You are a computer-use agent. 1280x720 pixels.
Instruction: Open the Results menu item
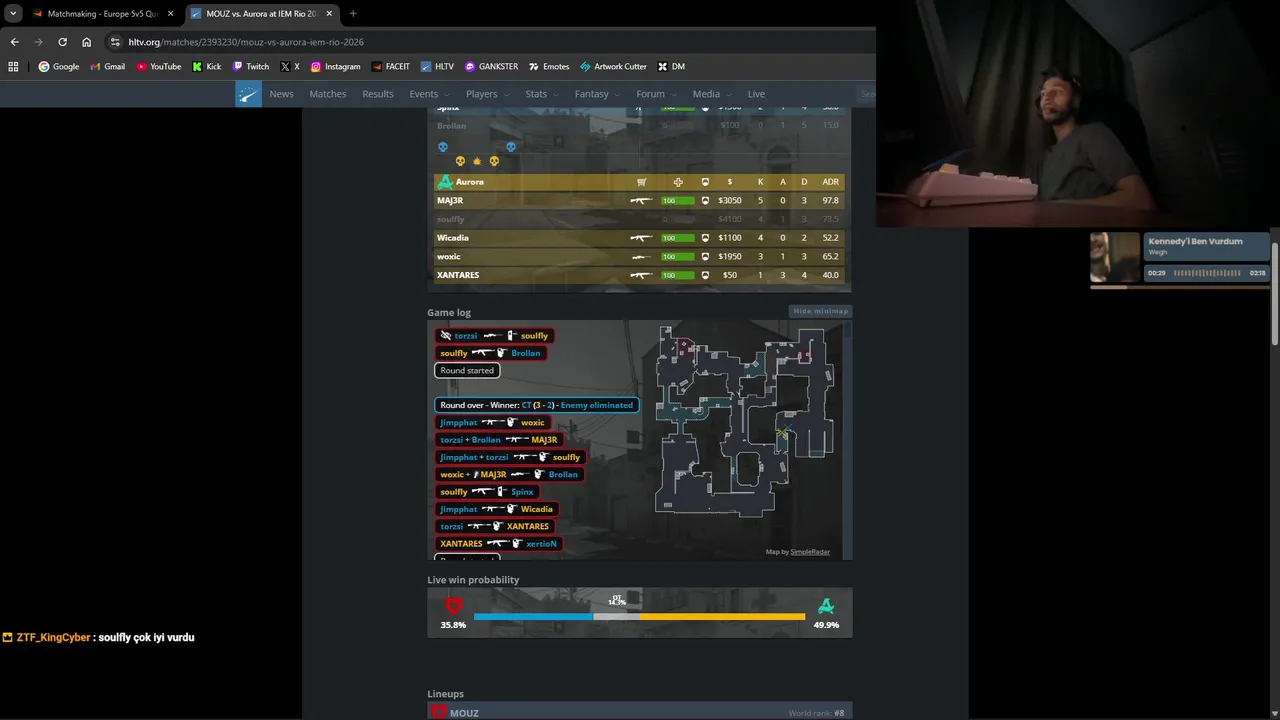(378, 94)
